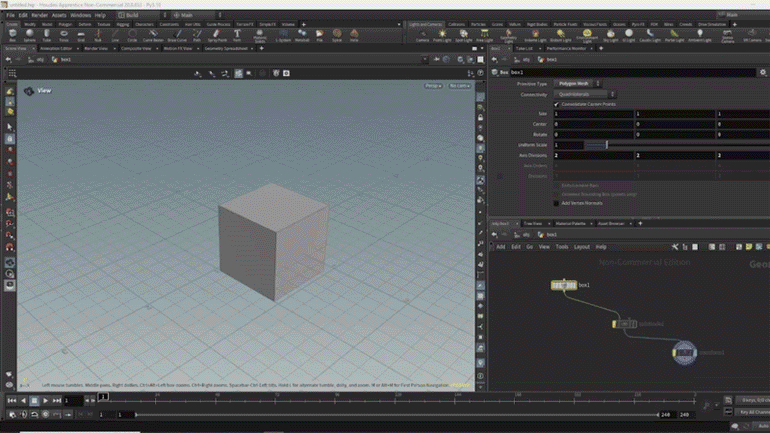Click the frame range slider bar

click(397, 415)
